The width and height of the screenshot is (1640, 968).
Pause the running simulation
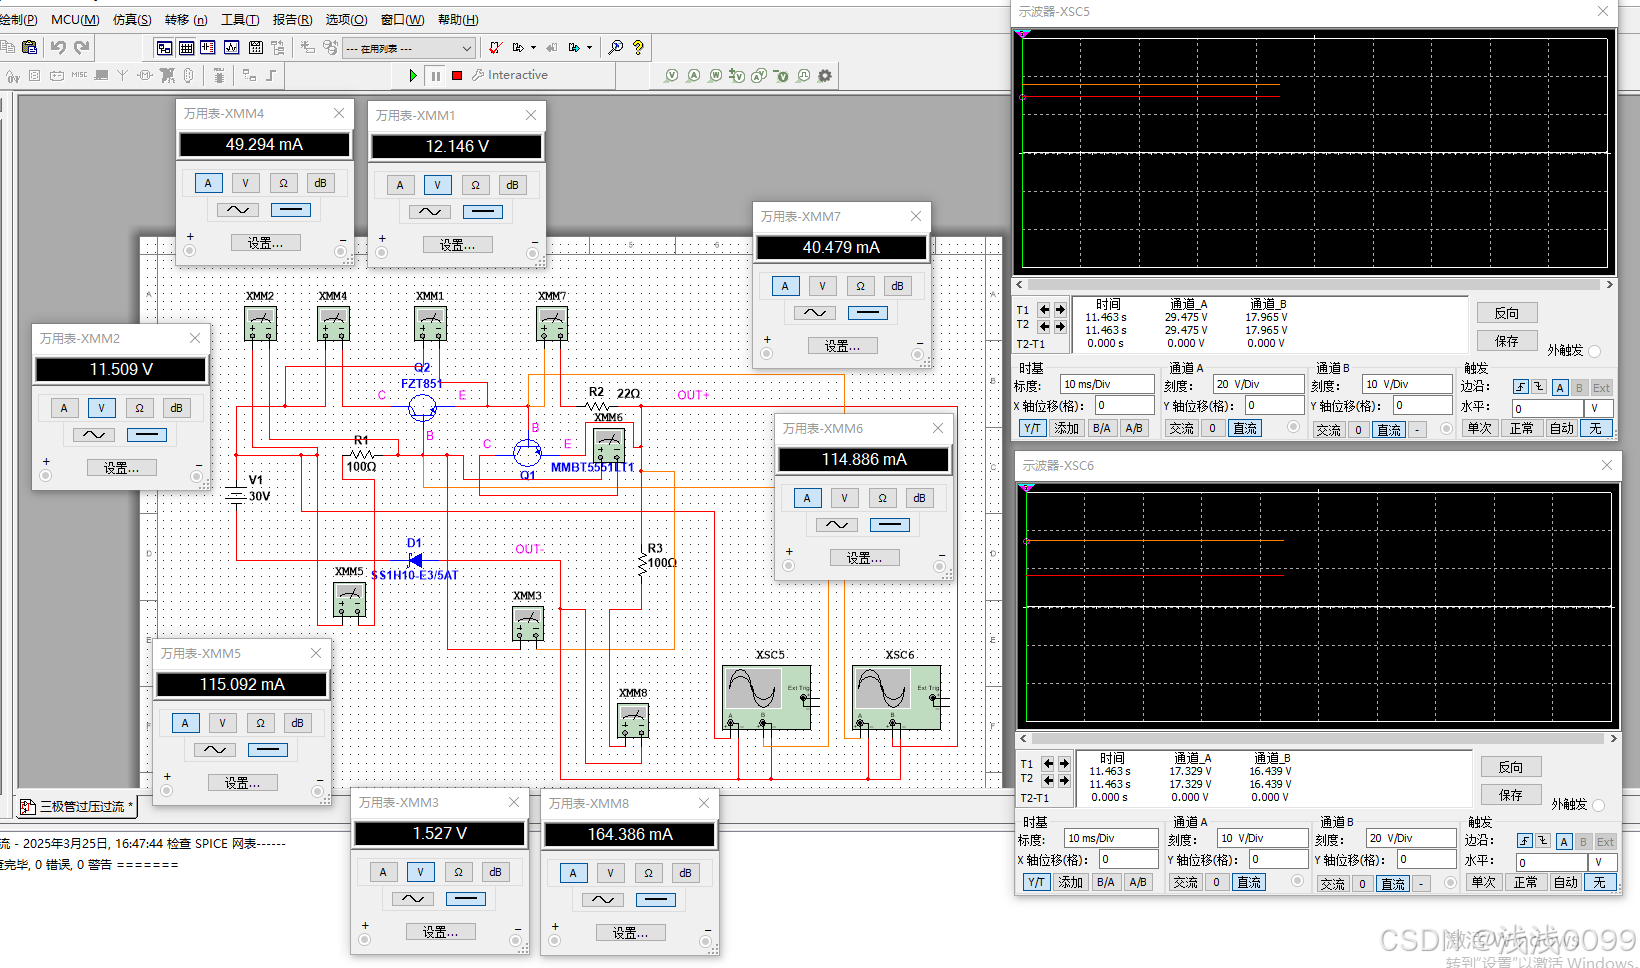[x=436, y=76]
